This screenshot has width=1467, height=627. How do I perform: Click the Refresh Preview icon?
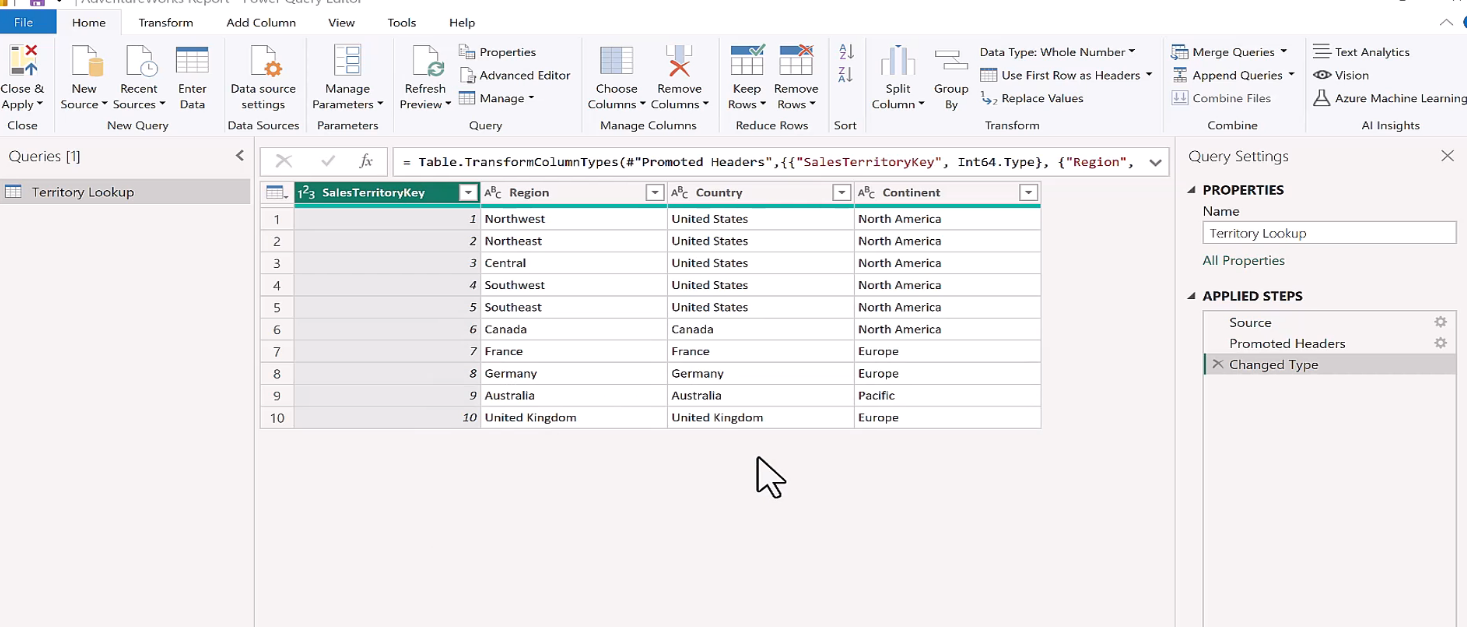click(425, 63)
